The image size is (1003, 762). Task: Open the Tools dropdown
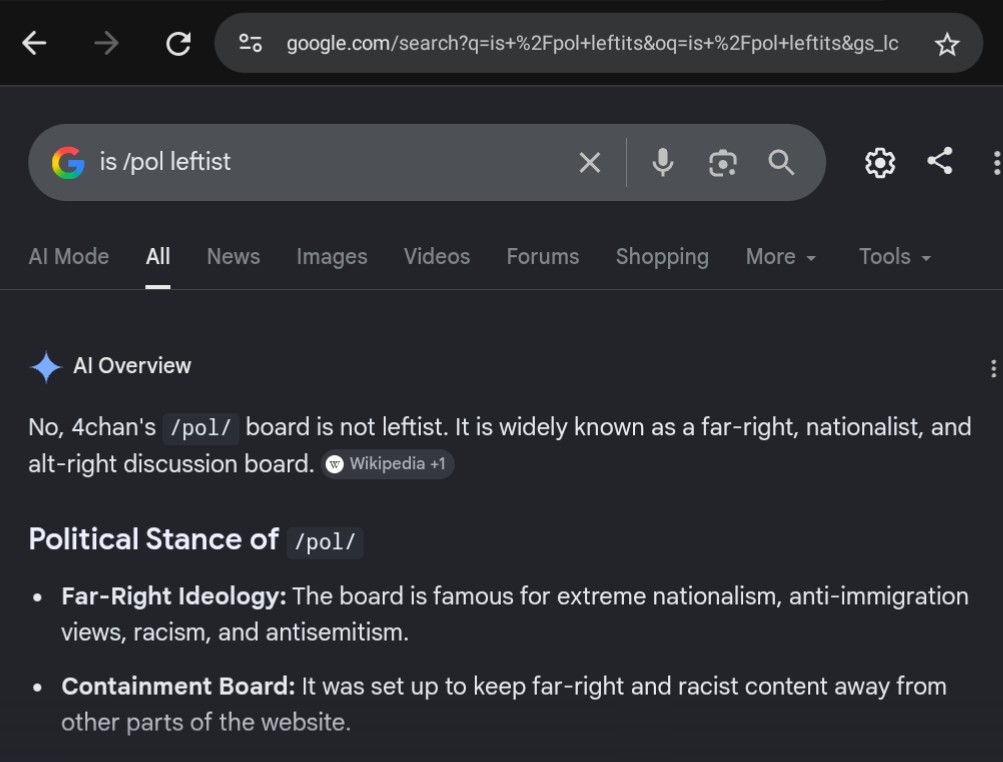(894, 257)
